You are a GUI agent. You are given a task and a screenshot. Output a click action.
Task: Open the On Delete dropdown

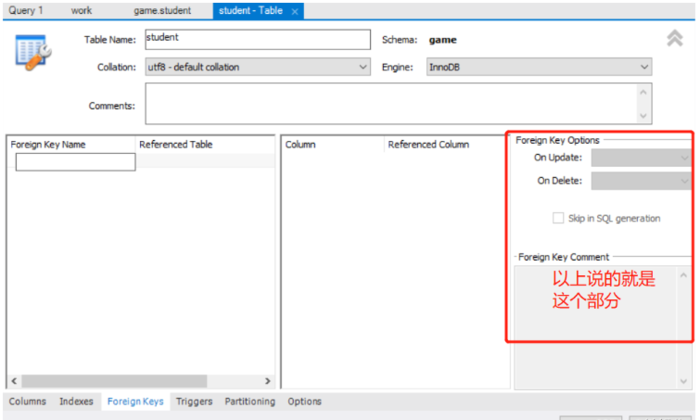(640, 181)
